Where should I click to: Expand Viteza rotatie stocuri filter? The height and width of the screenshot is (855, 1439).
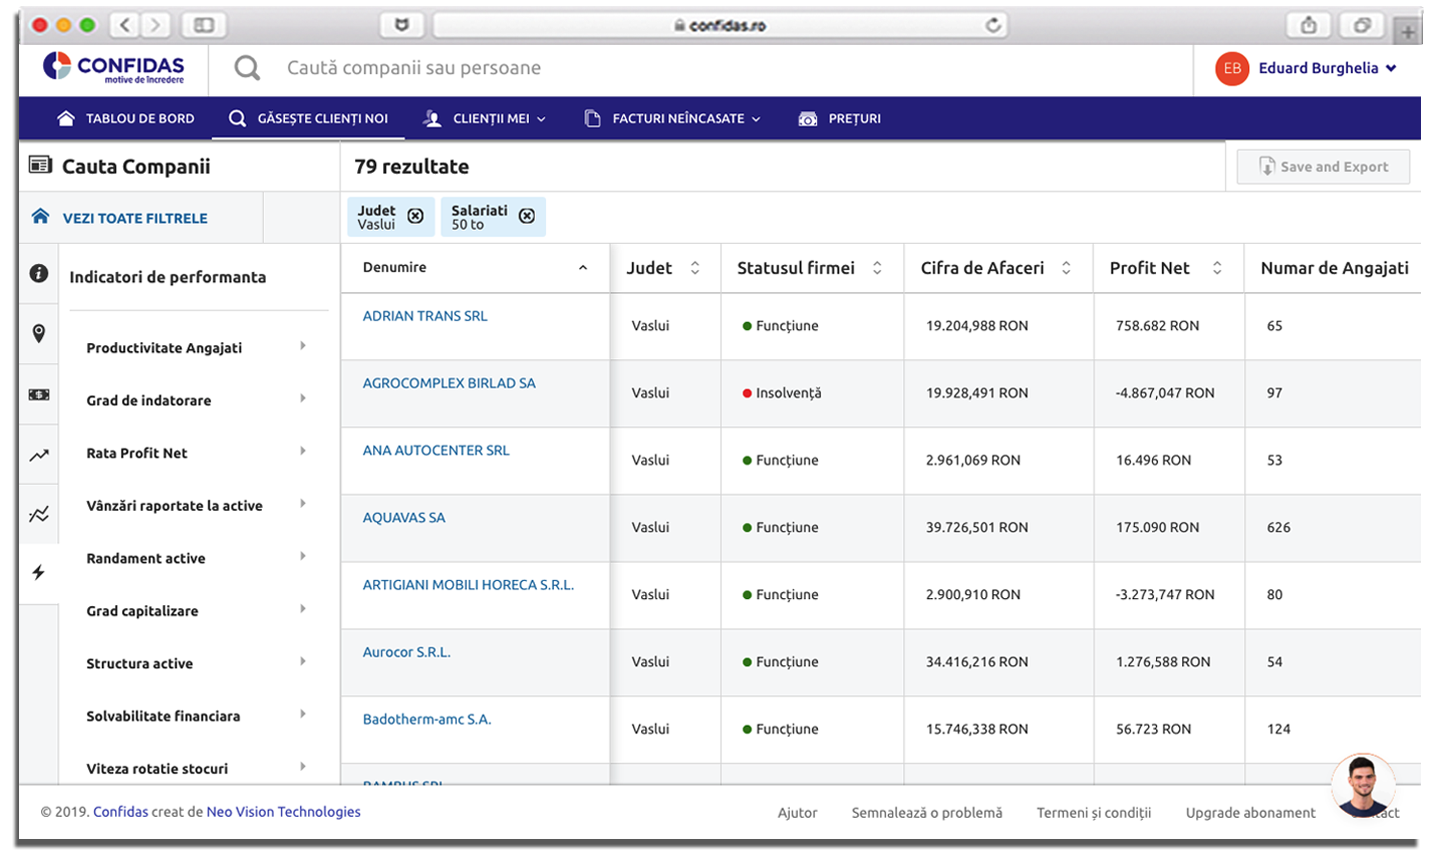[x=197, y=768]
